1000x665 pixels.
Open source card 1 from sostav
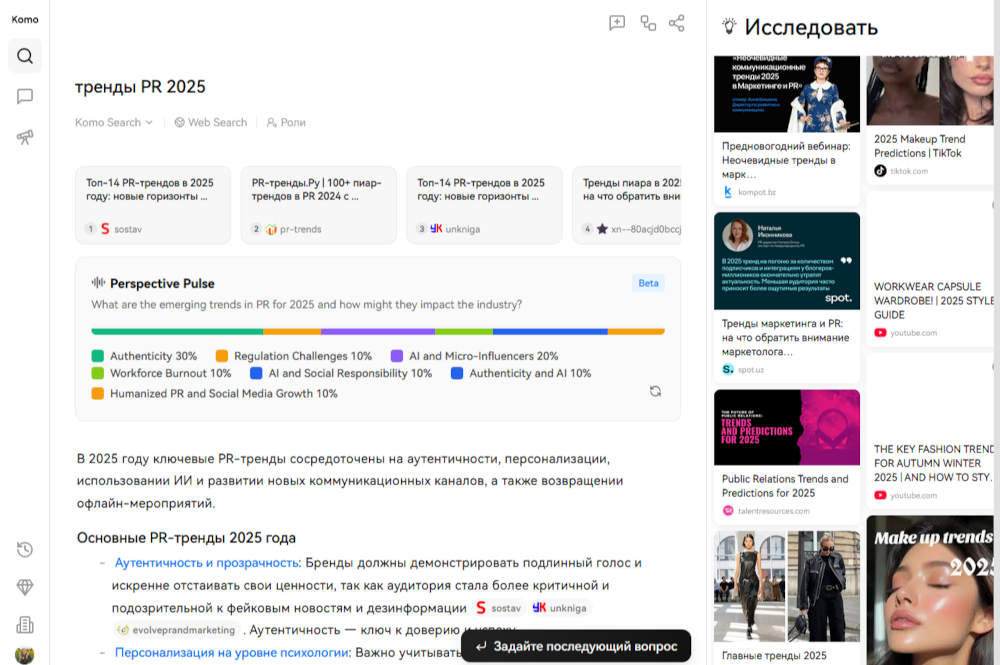point(153,205)
